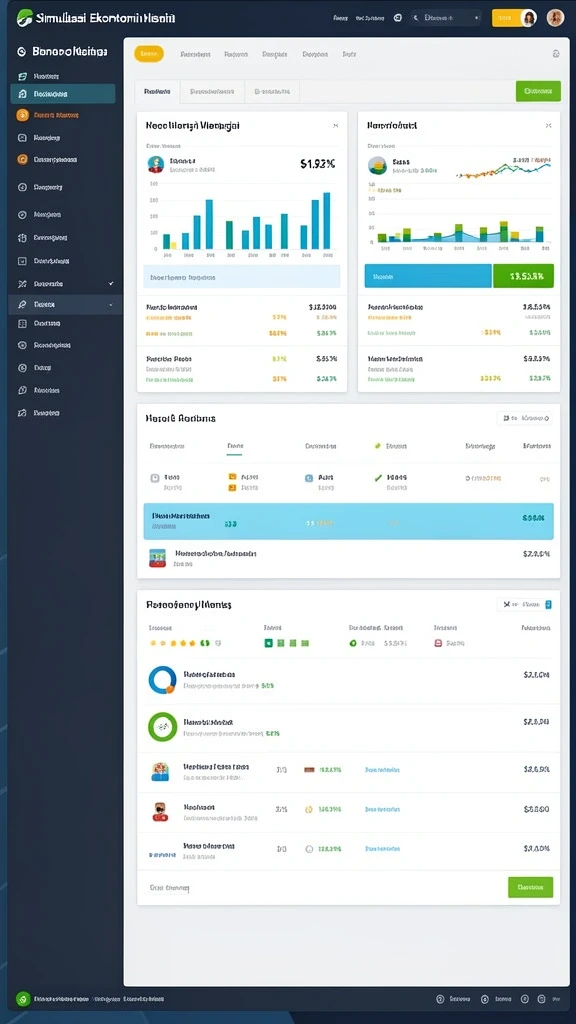Open the list row with the blue donut icon
The width and height of the screenshot is (576, 1024).
(x=348, y=680)
